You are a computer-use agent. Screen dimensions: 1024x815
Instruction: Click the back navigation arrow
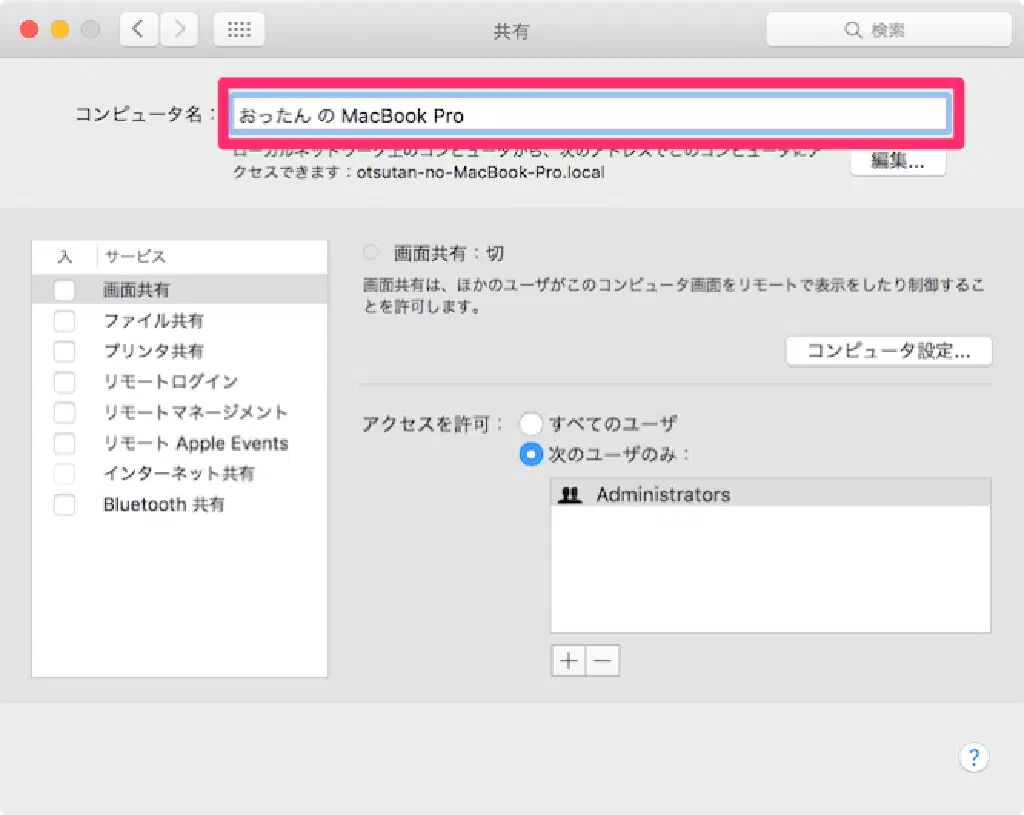pos(138,30)
